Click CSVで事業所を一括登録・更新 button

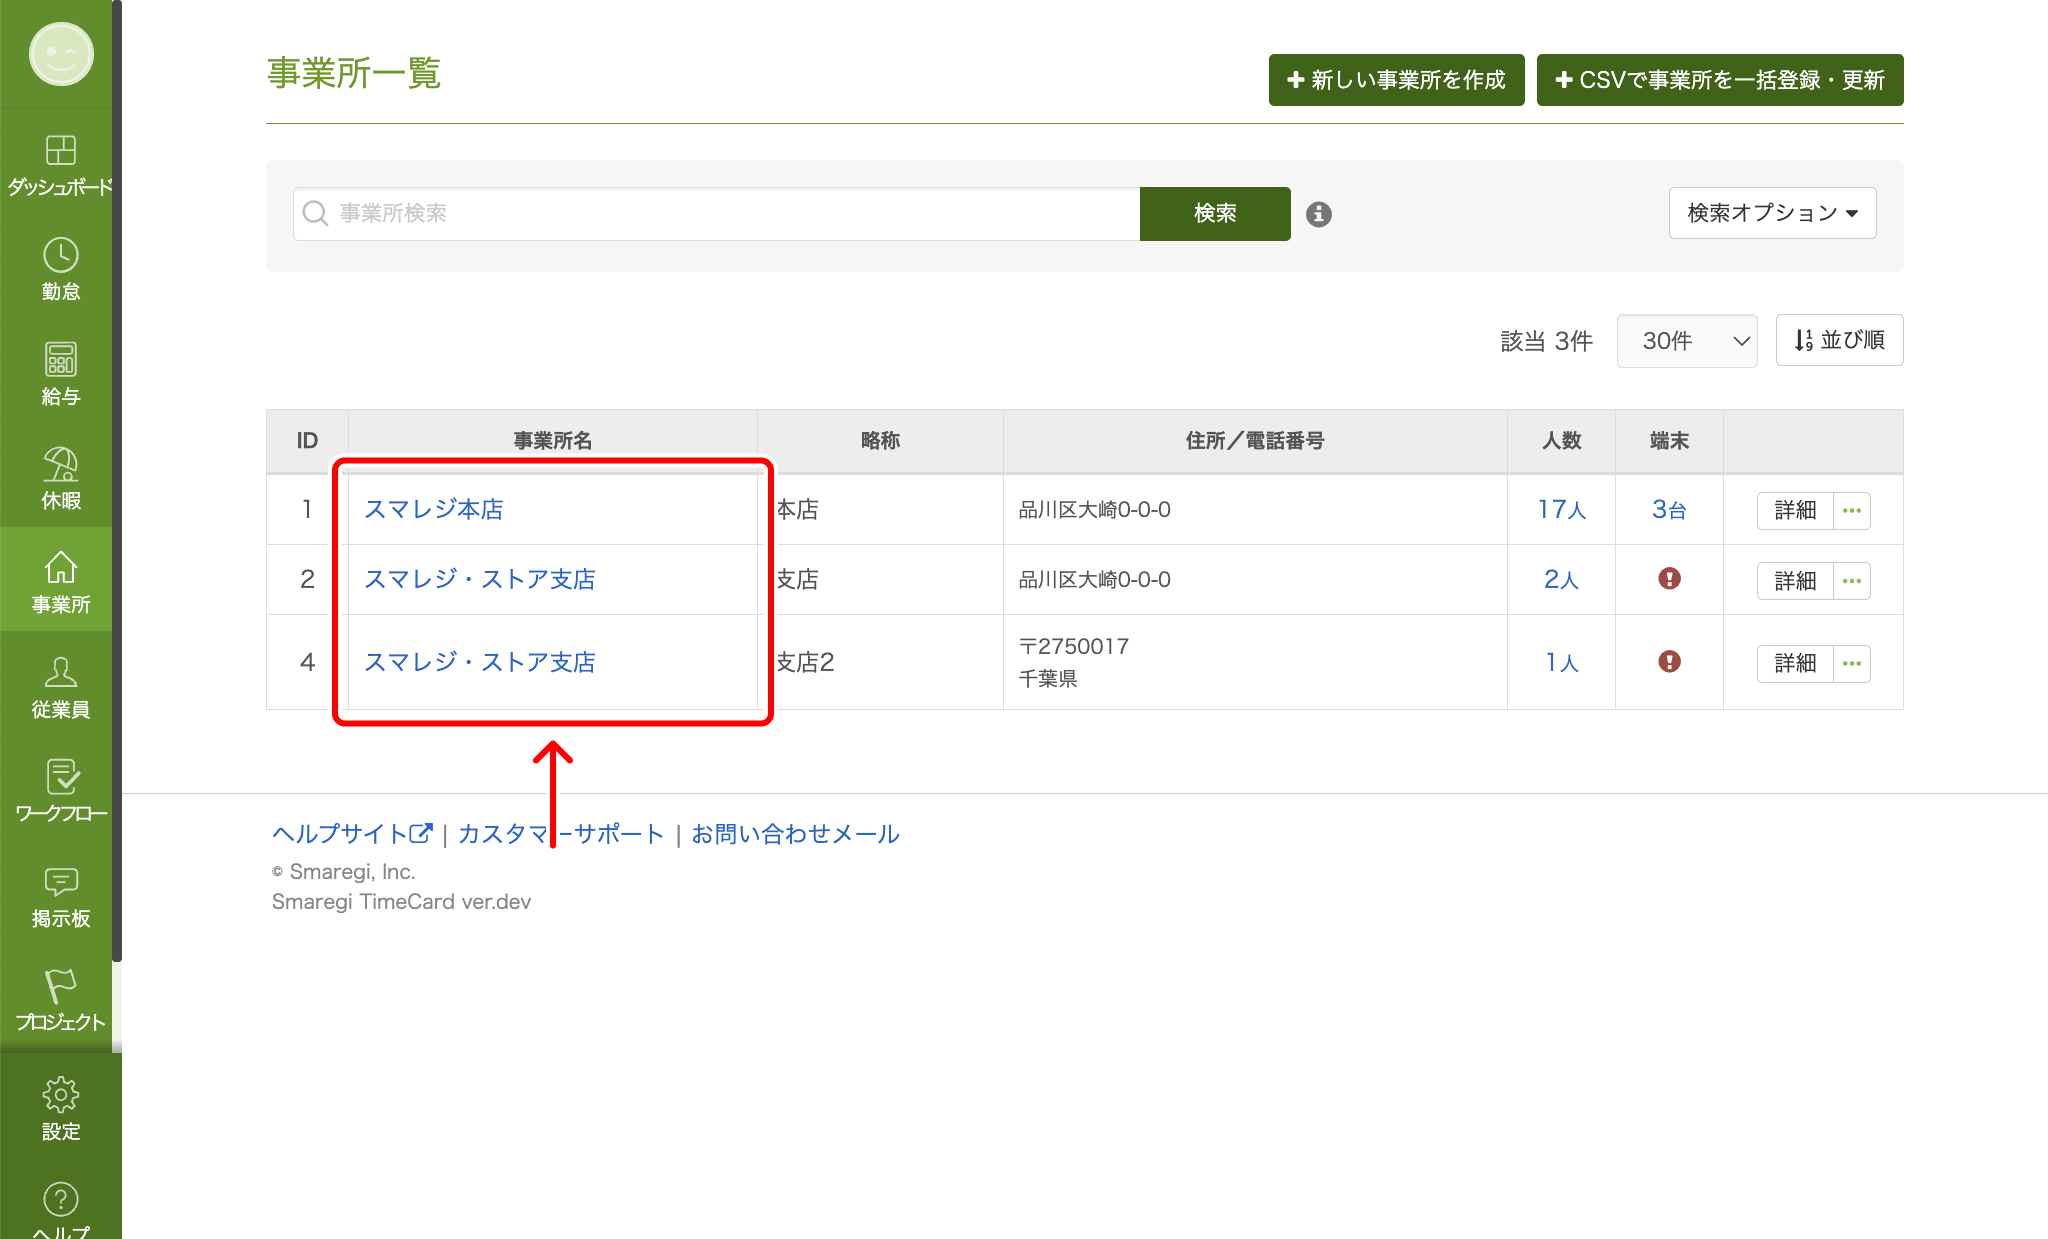point(1719,80)
